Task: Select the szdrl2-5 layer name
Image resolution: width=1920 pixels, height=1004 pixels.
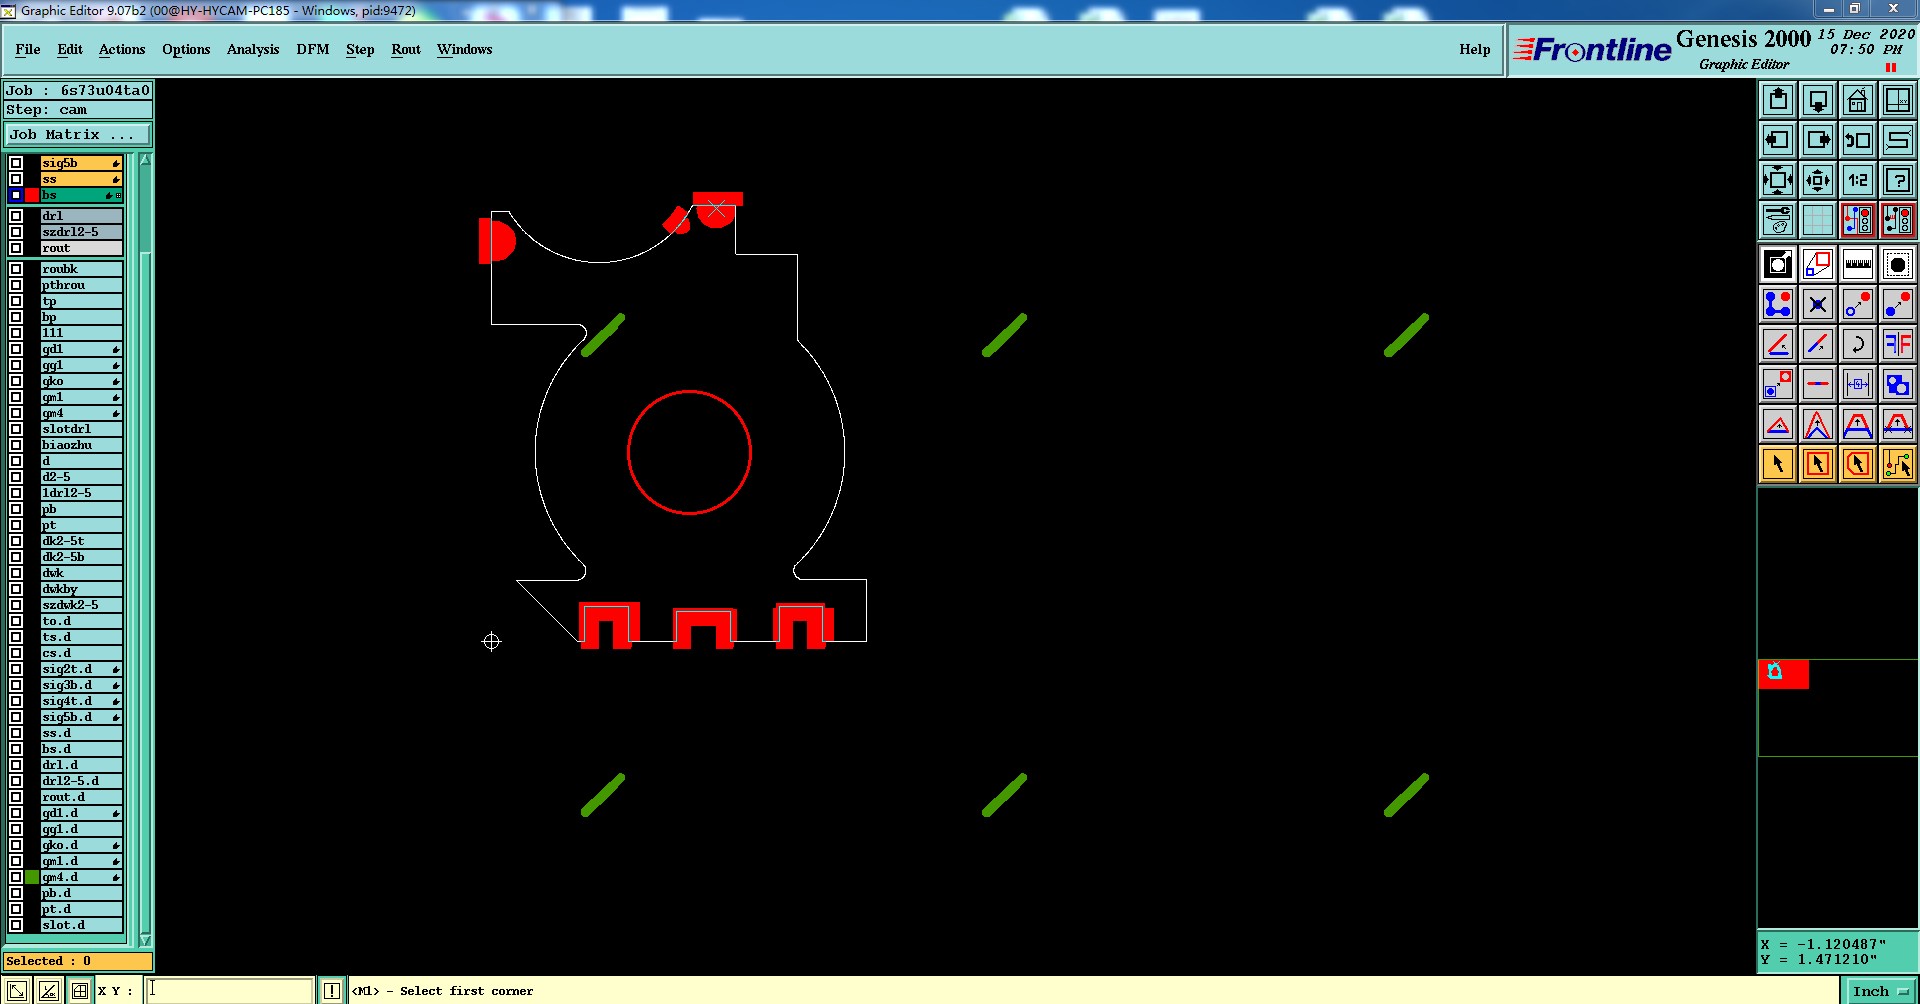Action: [x=81, y=232]
